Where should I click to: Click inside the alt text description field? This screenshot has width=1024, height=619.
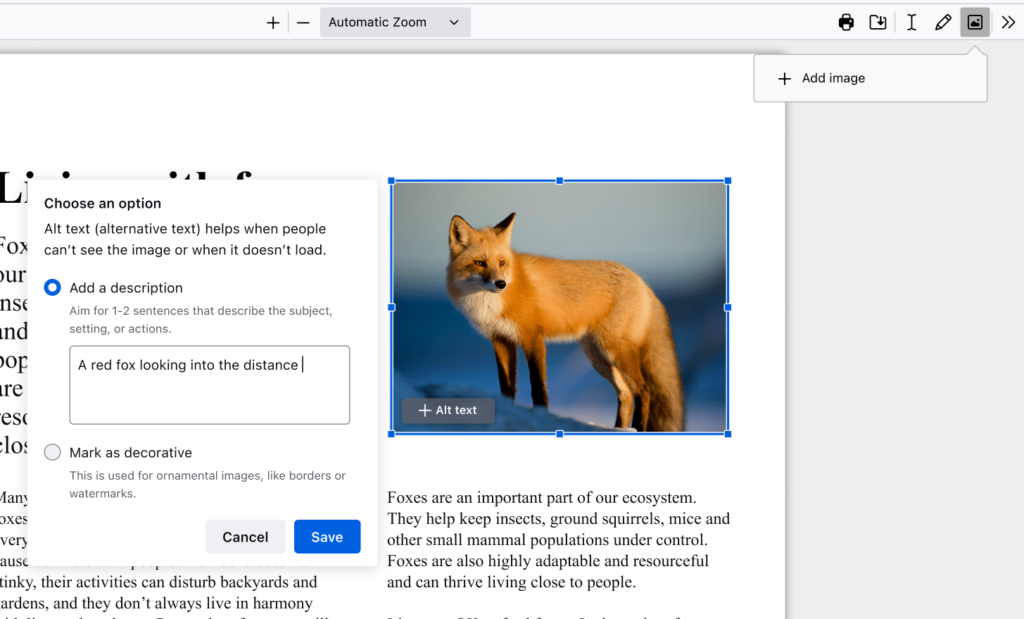click(209, 384)
